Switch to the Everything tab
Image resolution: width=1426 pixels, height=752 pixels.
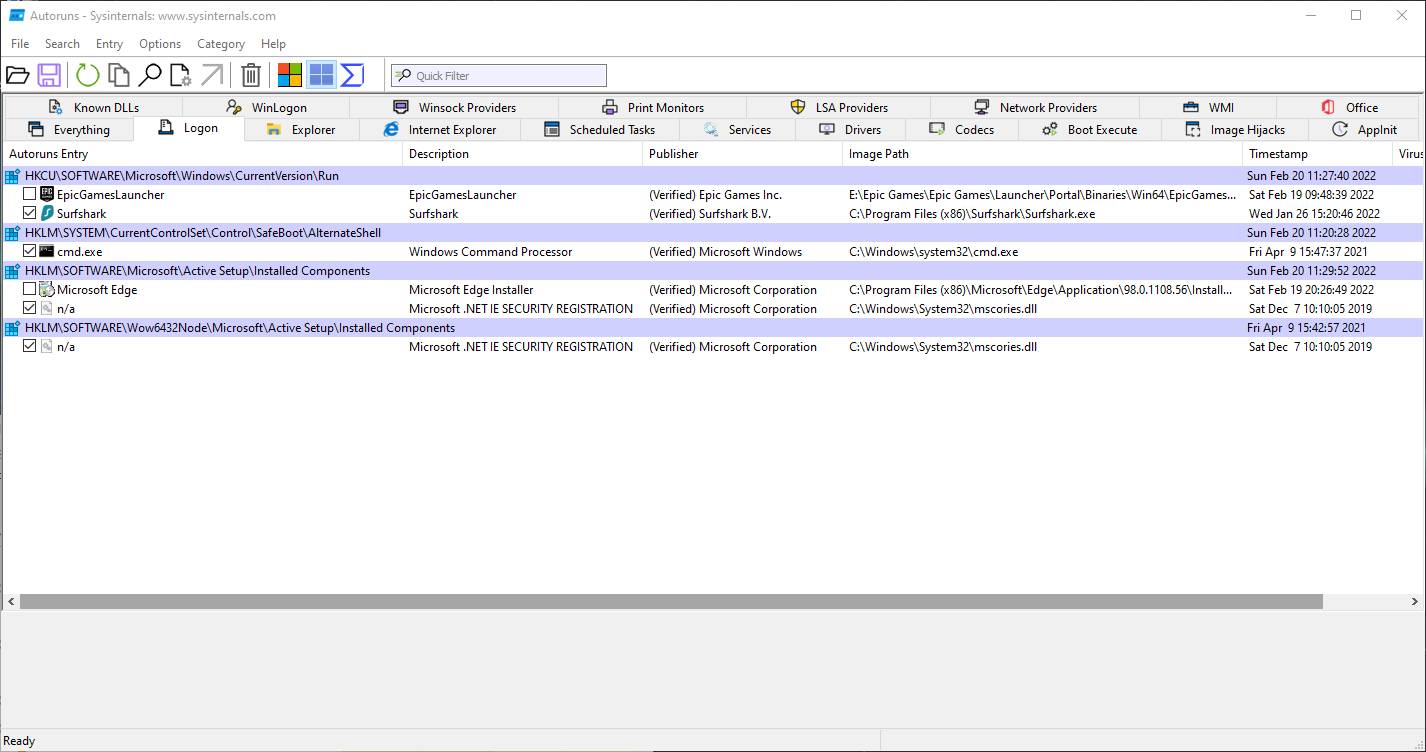[68, 130]
